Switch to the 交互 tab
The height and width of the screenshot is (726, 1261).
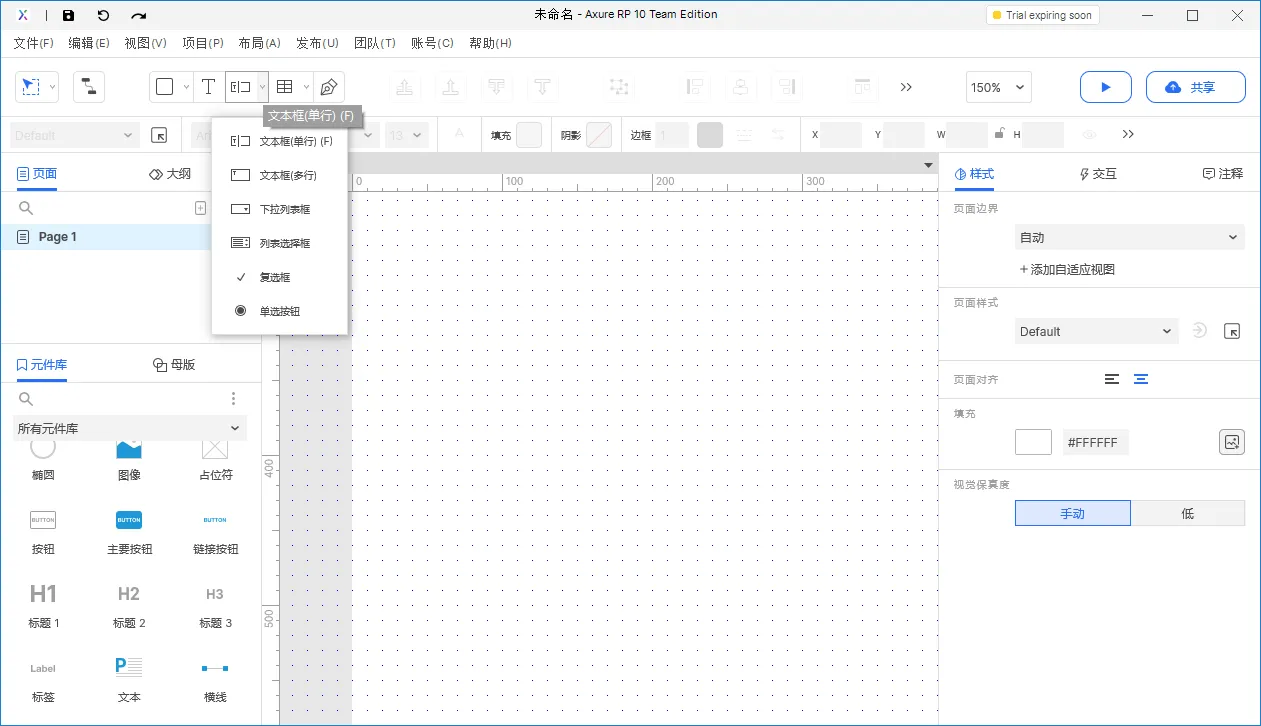point(1097,173)
